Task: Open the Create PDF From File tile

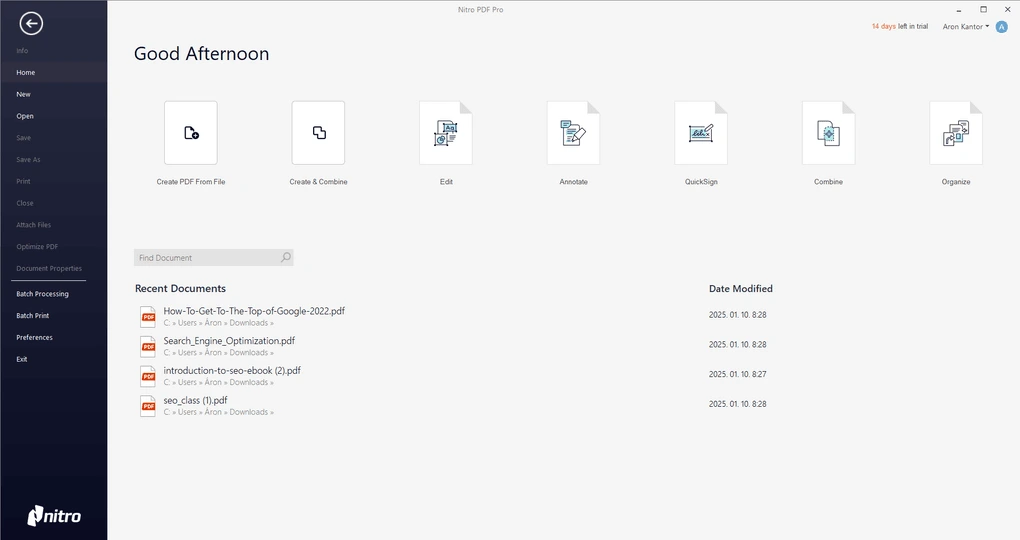Action: (x=191, y=133)
